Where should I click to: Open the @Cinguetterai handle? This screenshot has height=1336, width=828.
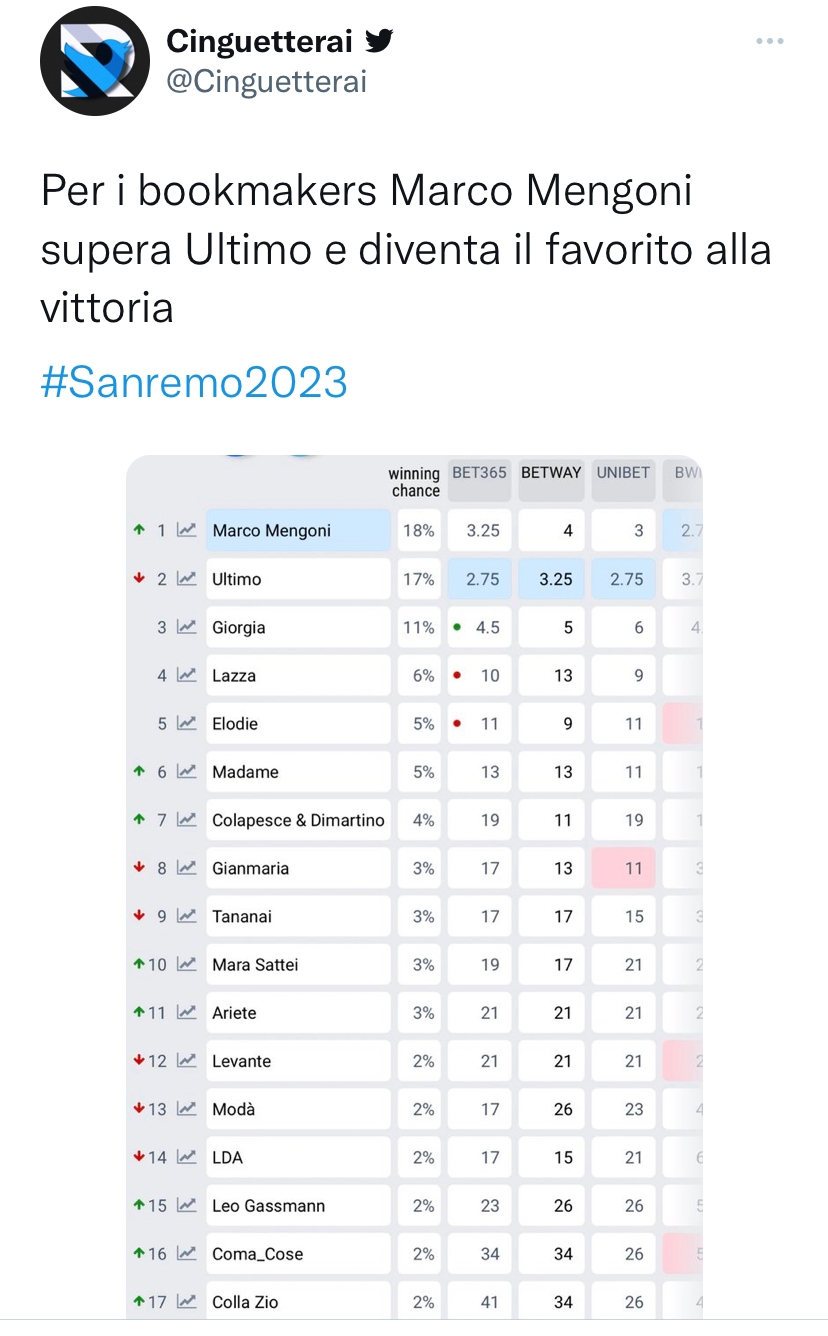267,81
